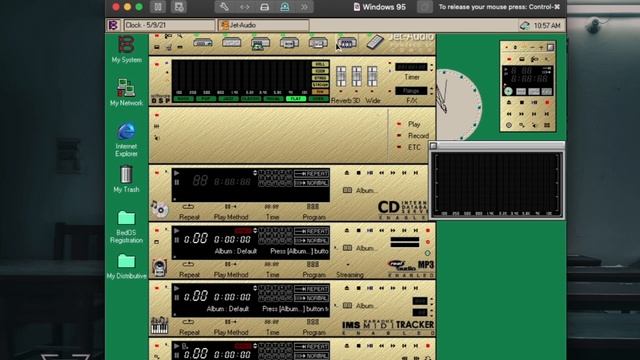Click the round play button in mini remote
The height and width of the screenshot is (360, 640).
(508, 91)
